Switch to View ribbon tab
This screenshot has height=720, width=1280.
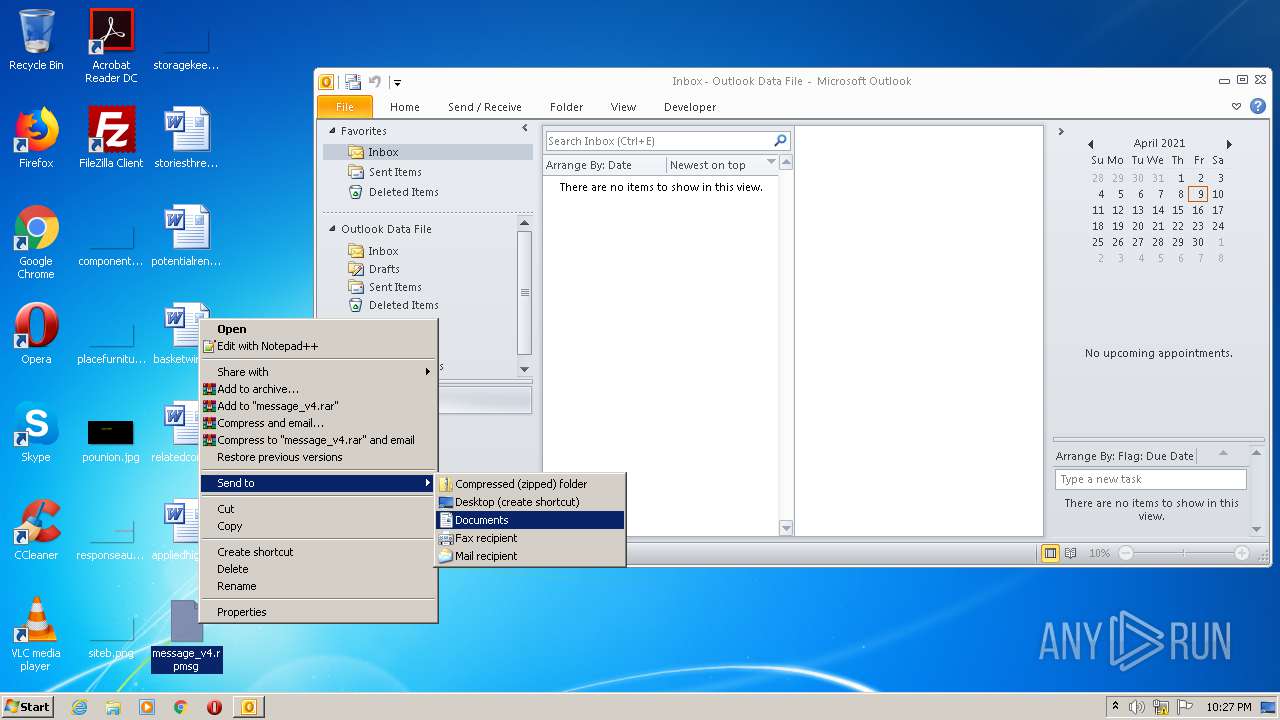coord(623,107)
